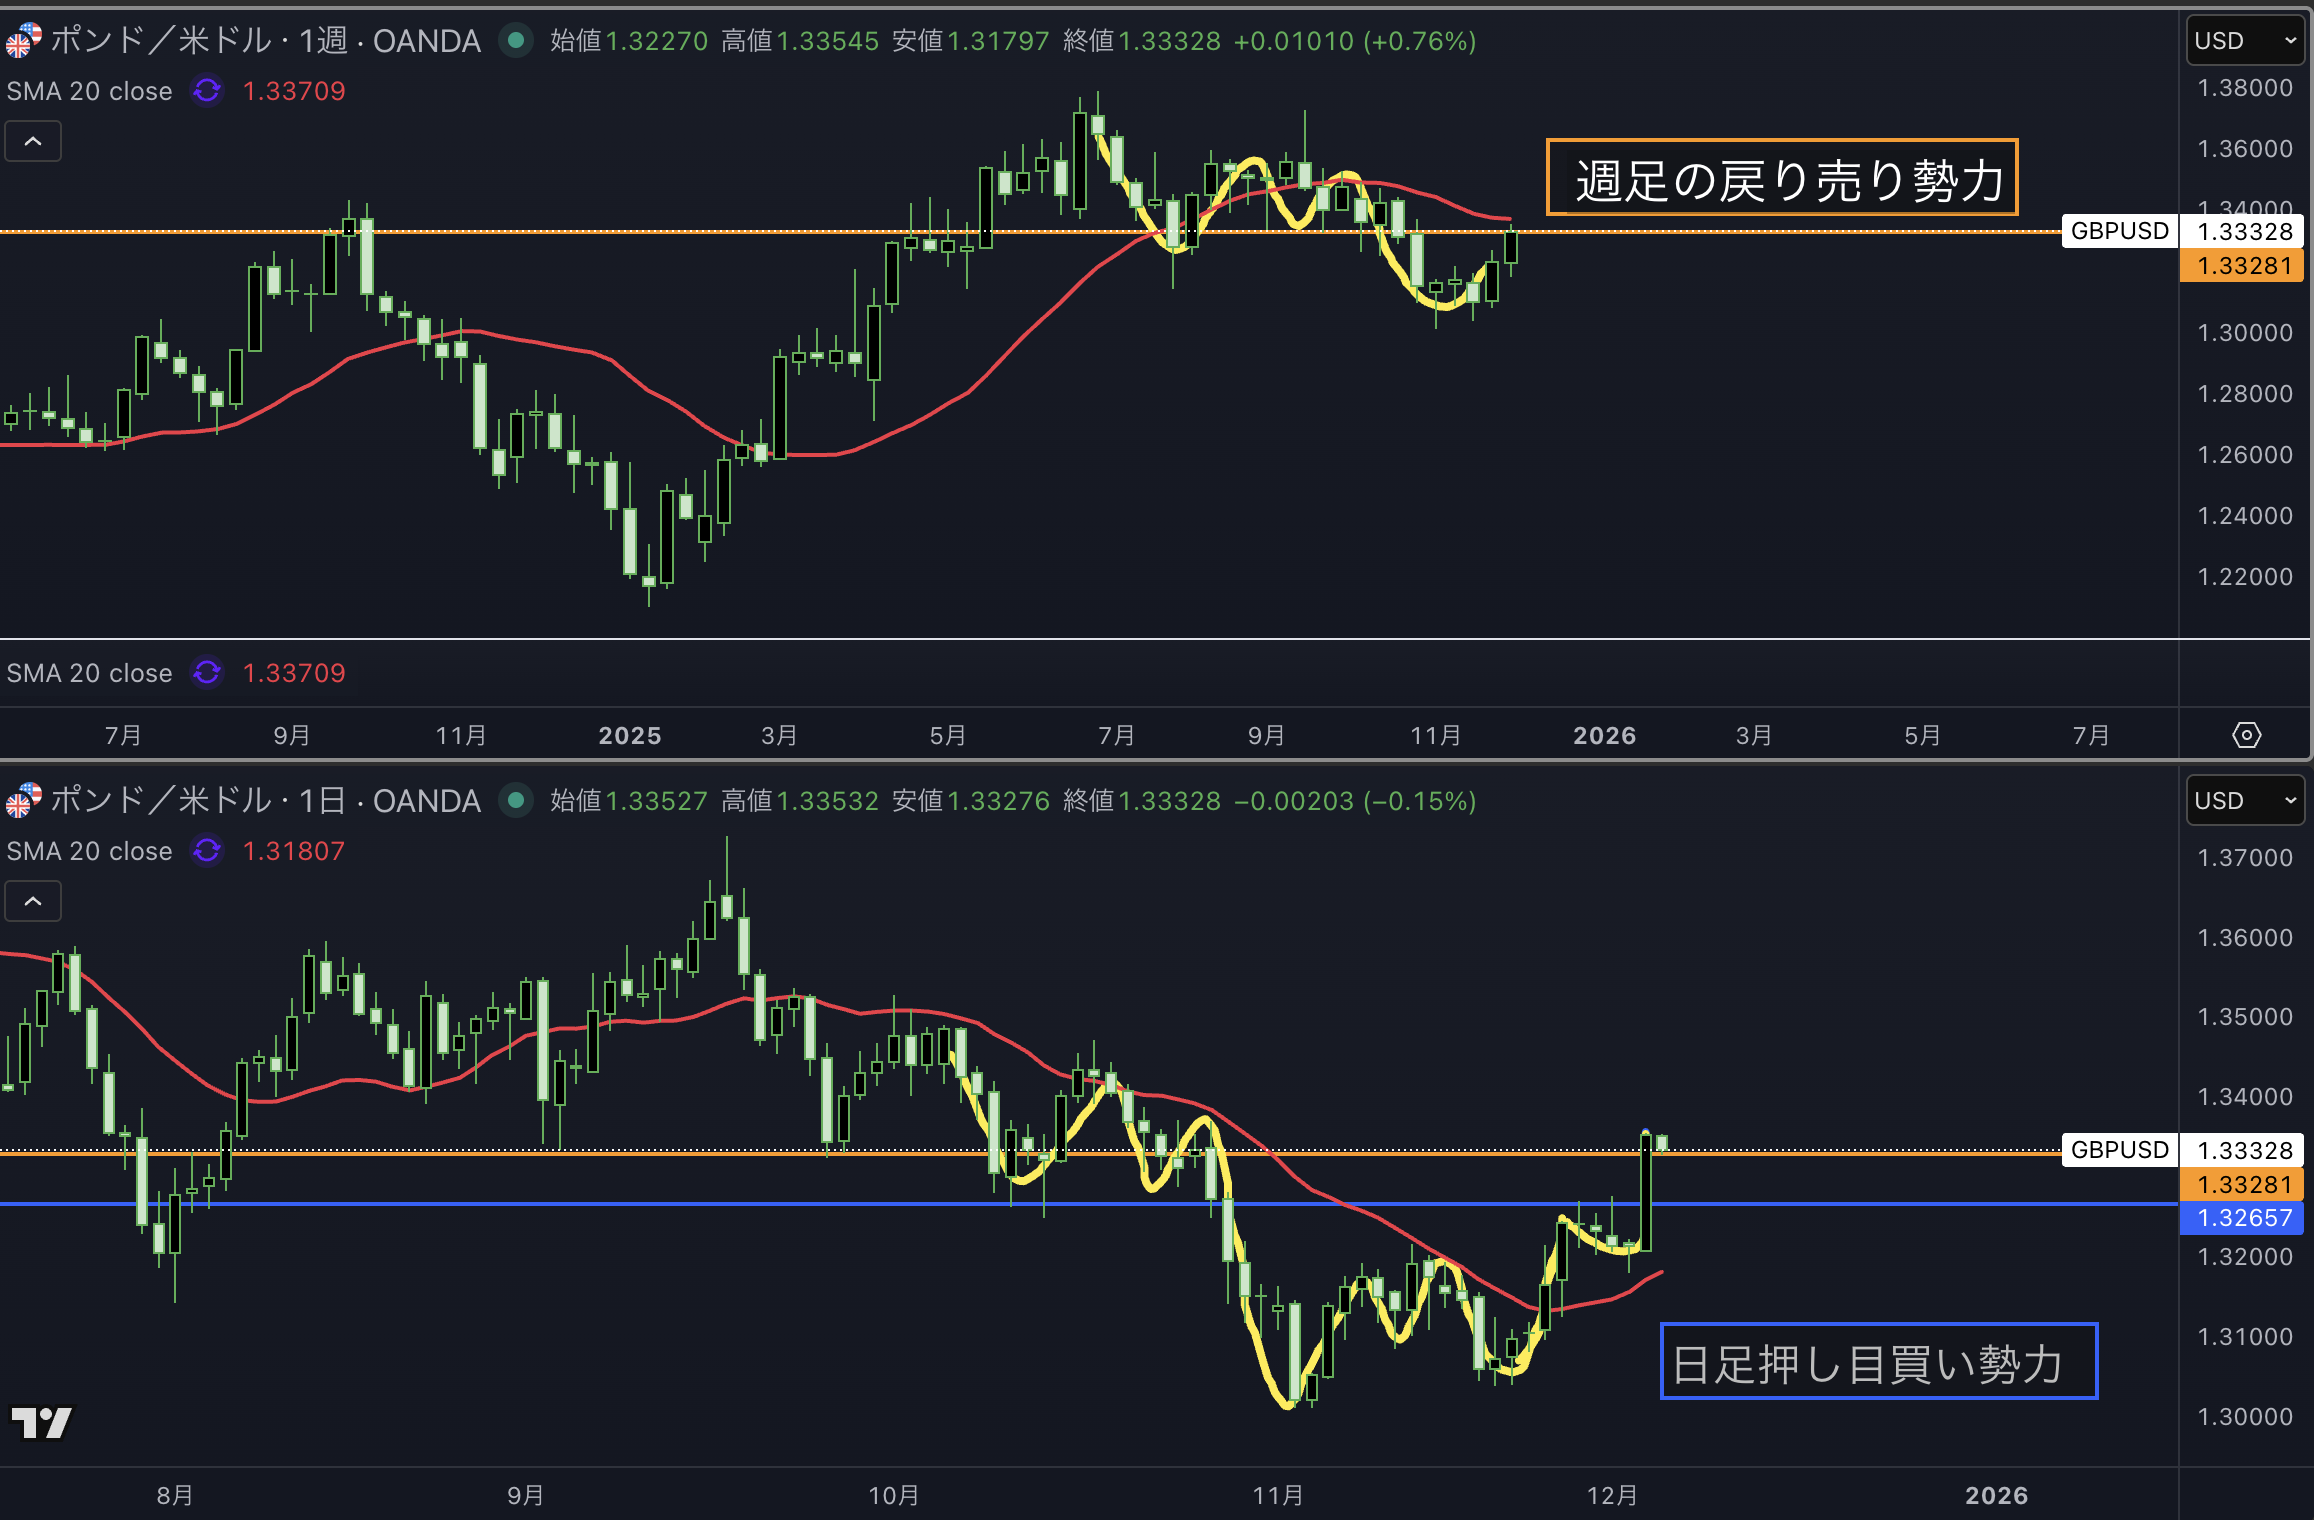The image size is (2314, 1520).
Task: Open USD currency dropdown on weekly chart
Action: click(x=2245, y=40)
